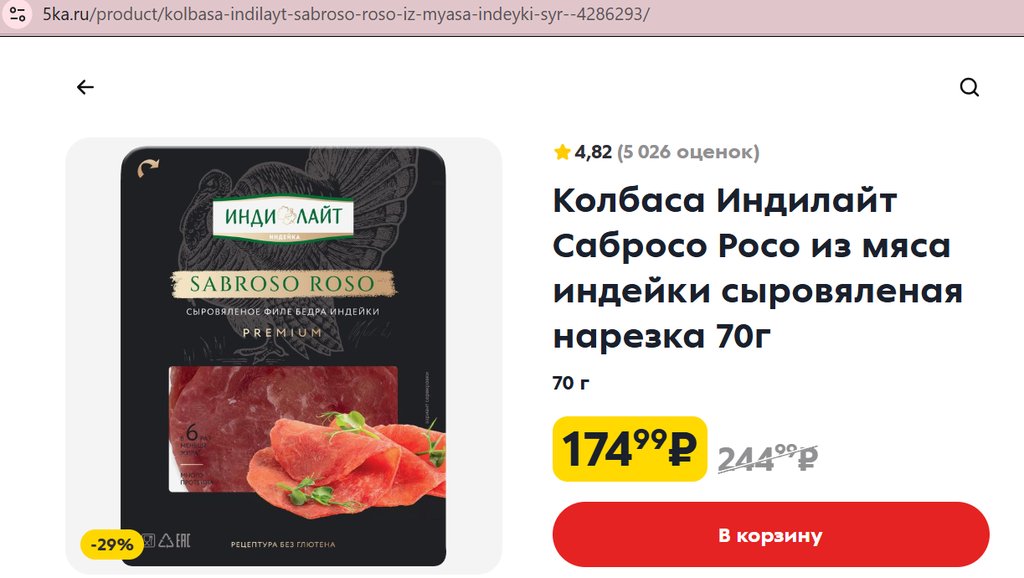The image size is (1024, 578).
Task: Click the yellow rating star icon
Action: tap(562, 152)
